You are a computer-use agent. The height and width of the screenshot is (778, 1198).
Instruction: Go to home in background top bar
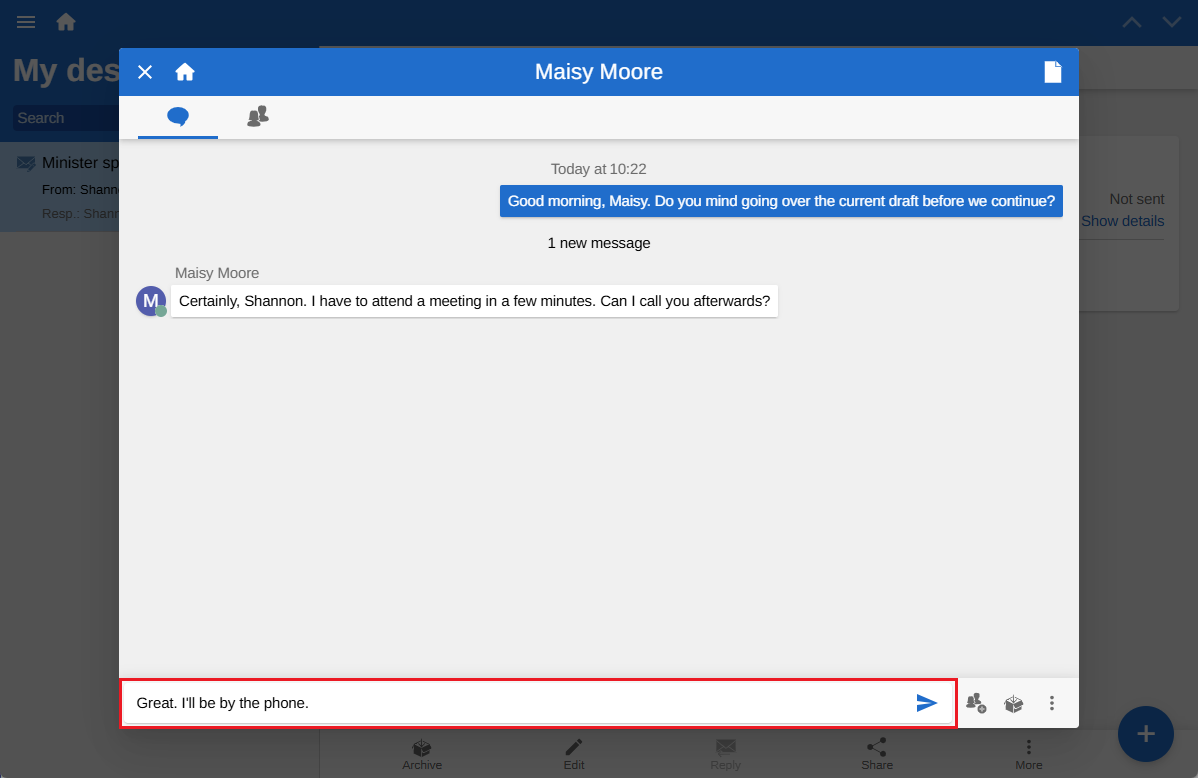(66, 21)
